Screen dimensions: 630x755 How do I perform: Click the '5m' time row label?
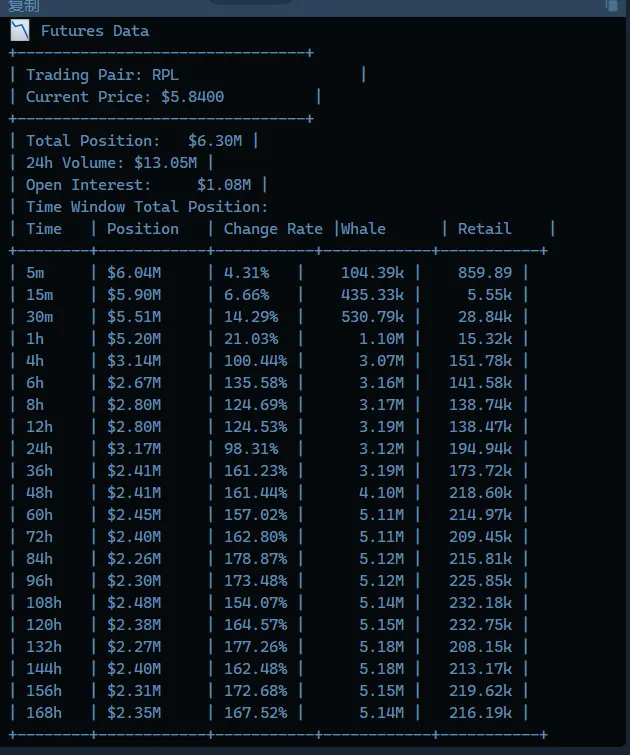[35, 273]
